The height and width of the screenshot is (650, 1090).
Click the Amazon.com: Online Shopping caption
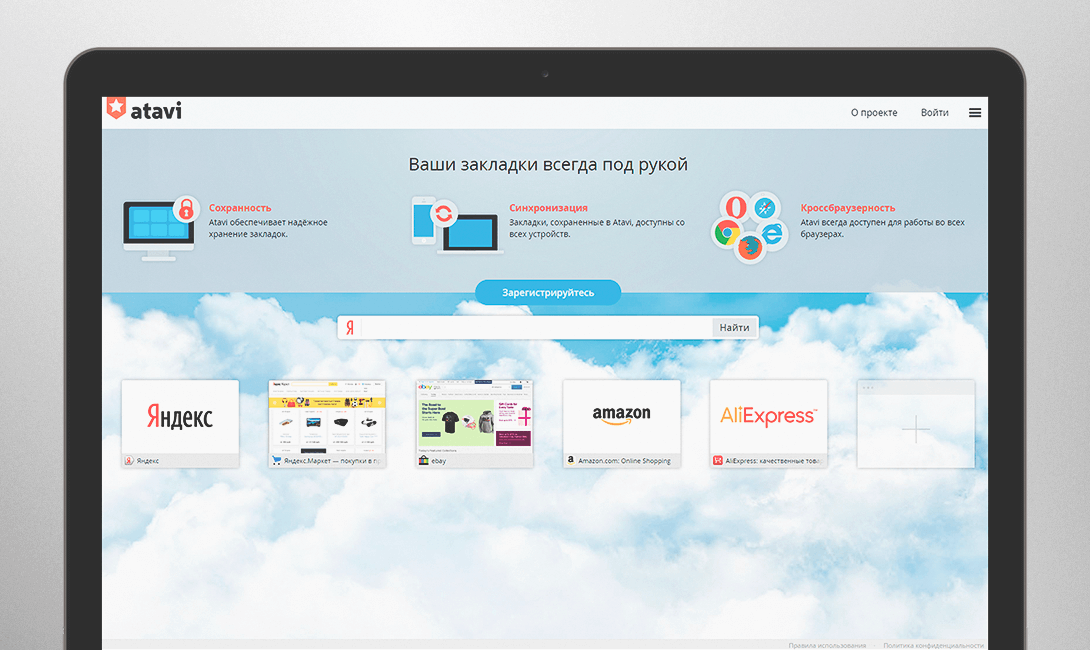(x=624, y=461)
